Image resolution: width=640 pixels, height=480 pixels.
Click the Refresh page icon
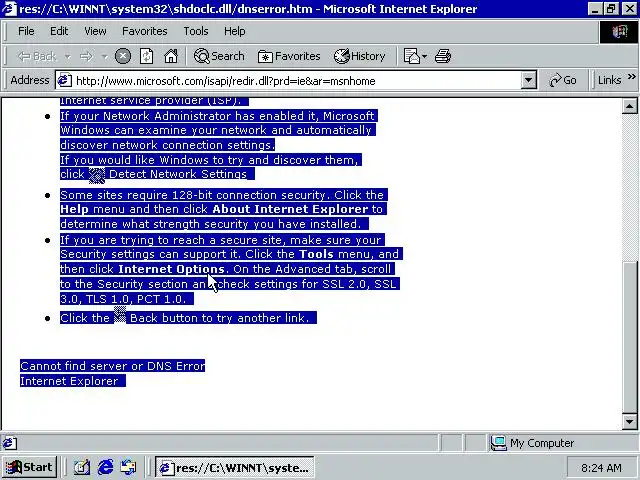click(147, 56)
